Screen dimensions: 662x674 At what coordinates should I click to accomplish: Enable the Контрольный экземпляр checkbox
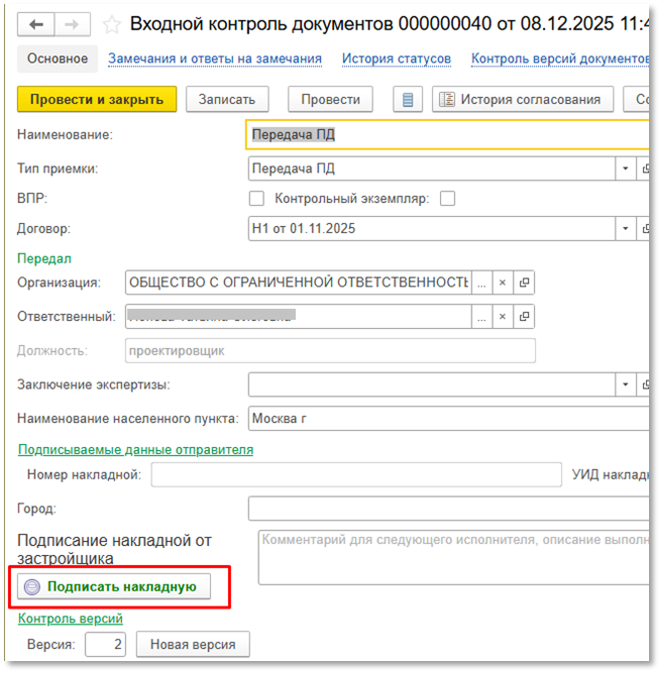[x=447, y=198]
